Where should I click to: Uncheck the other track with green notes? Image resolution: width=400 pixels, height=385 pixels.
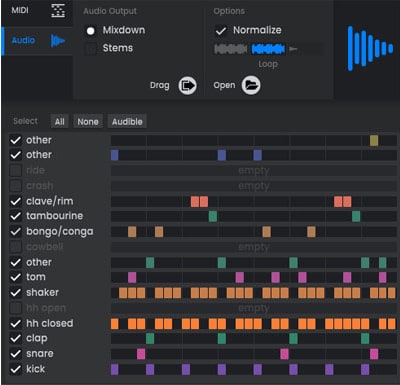pyautogui.click(x=15, y=263)
